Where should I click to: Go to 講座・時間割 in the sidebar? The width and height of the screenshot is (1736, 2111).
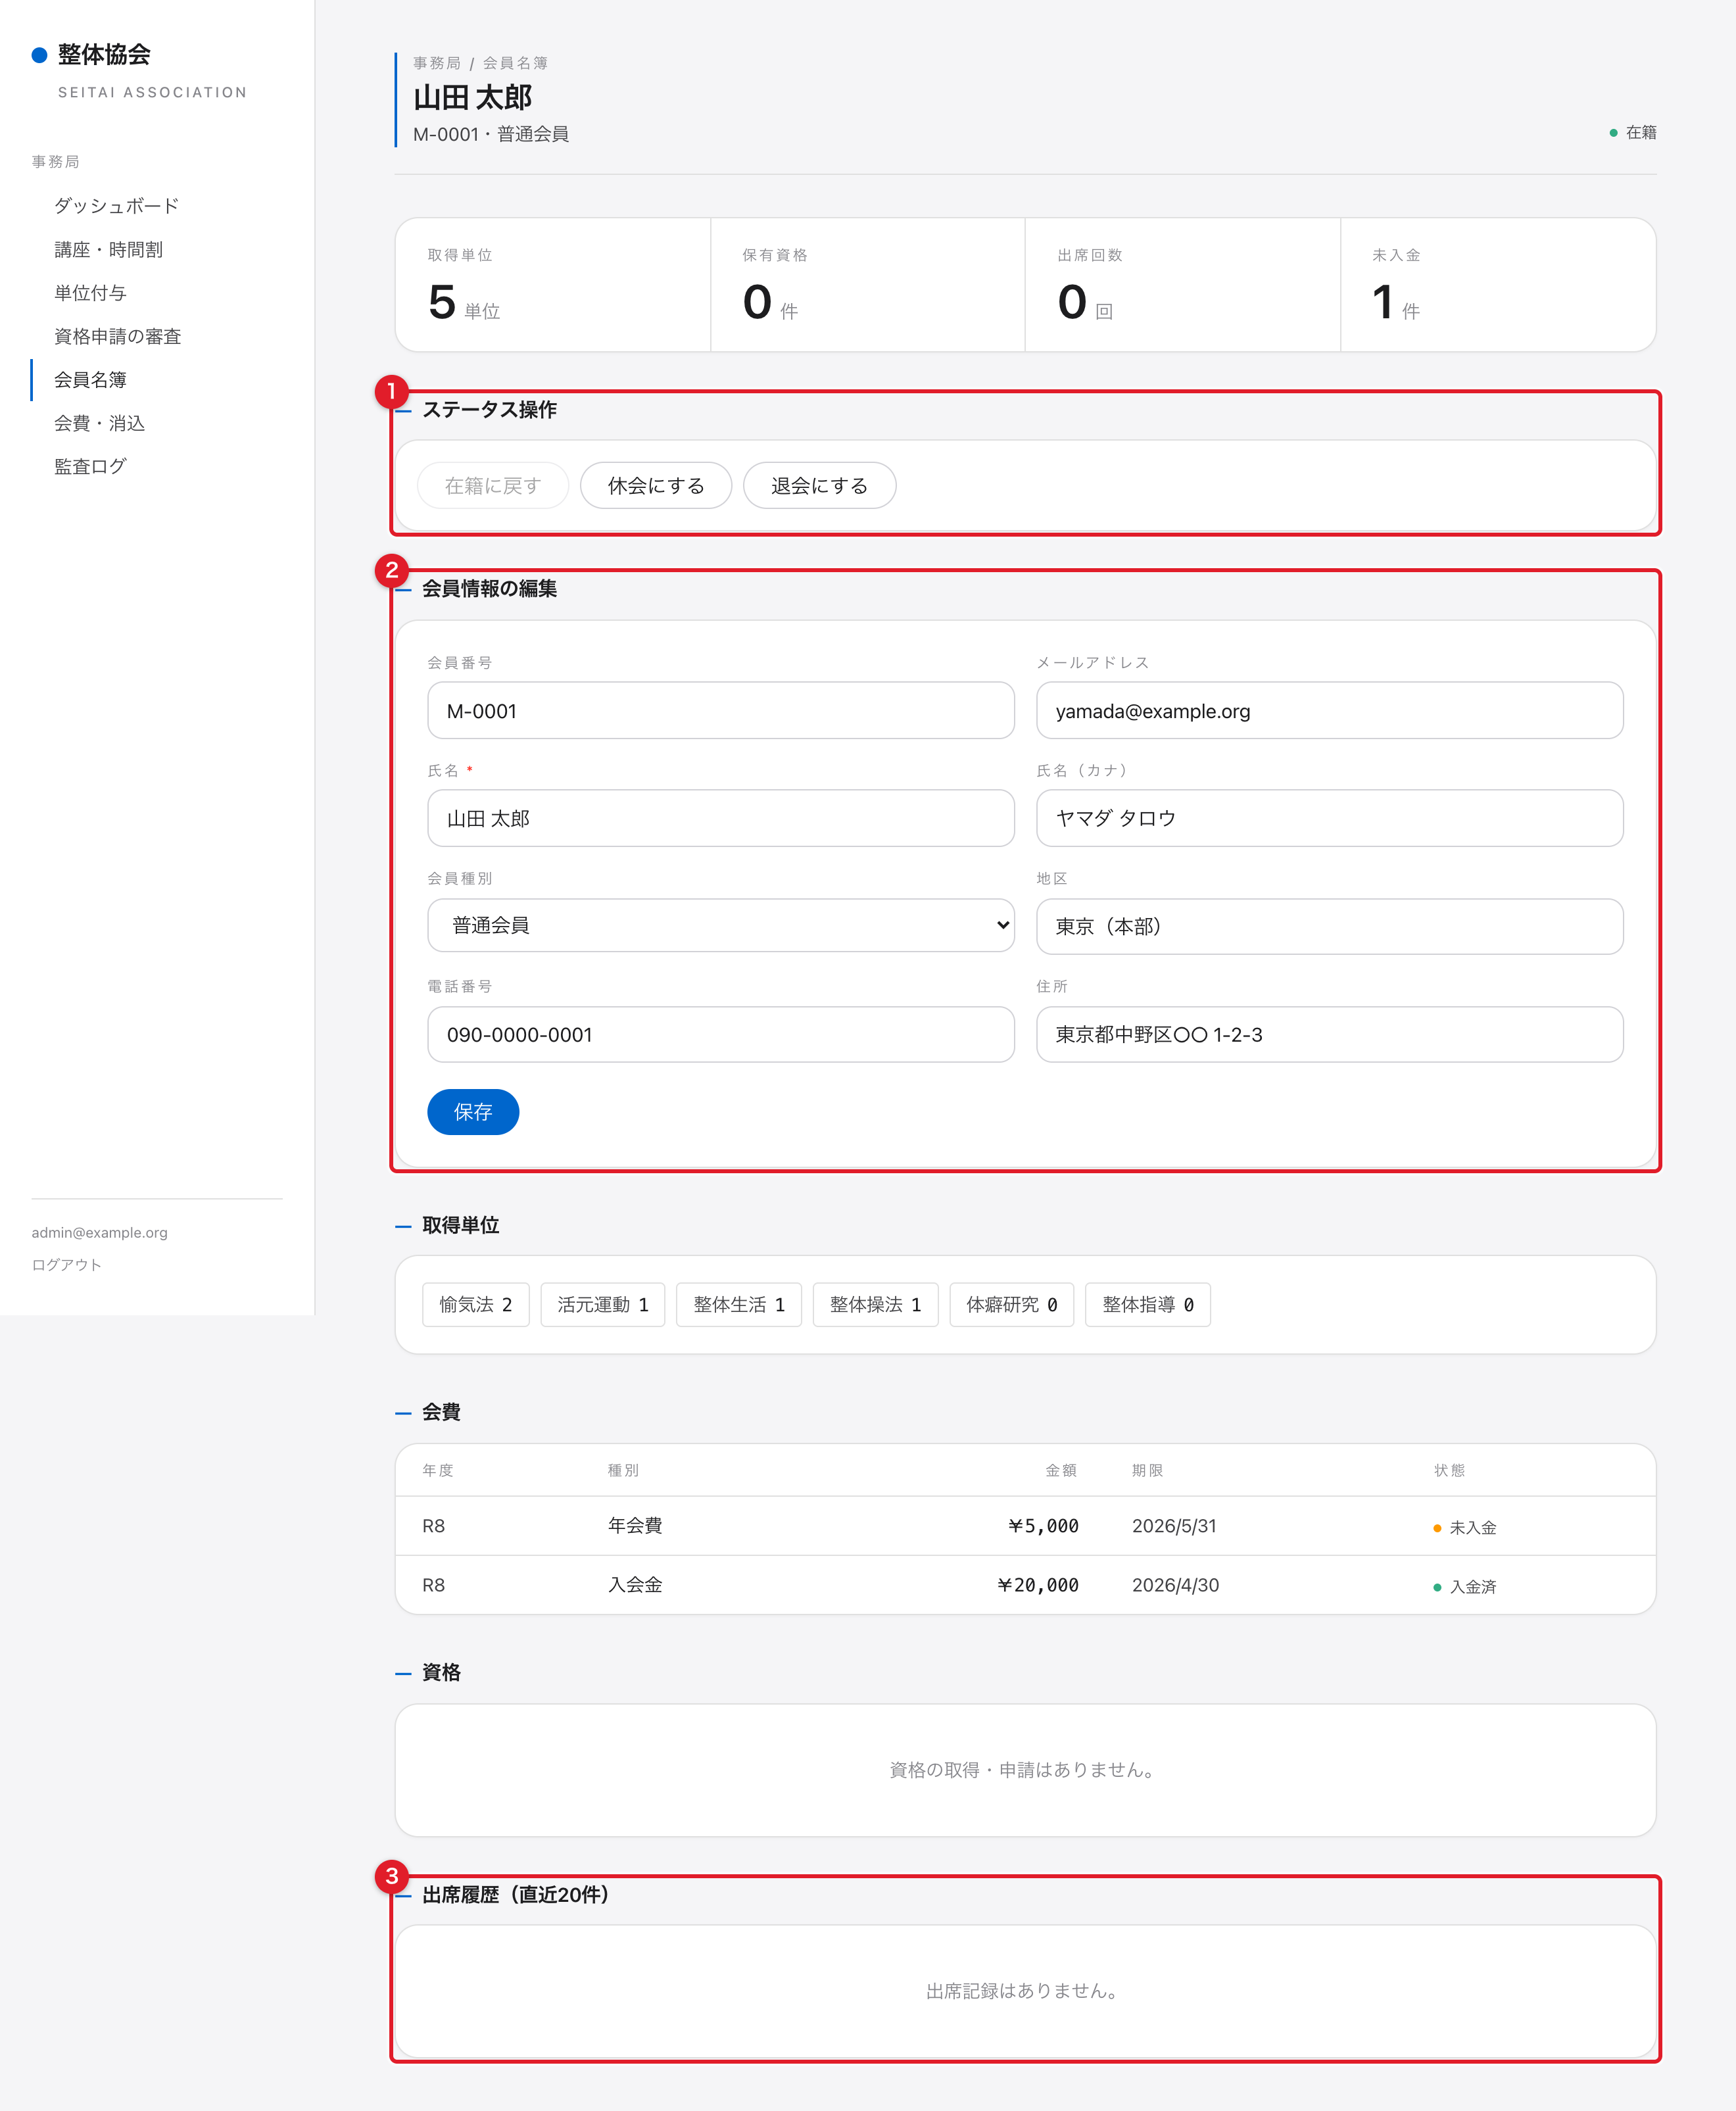[x=108, y=250]
